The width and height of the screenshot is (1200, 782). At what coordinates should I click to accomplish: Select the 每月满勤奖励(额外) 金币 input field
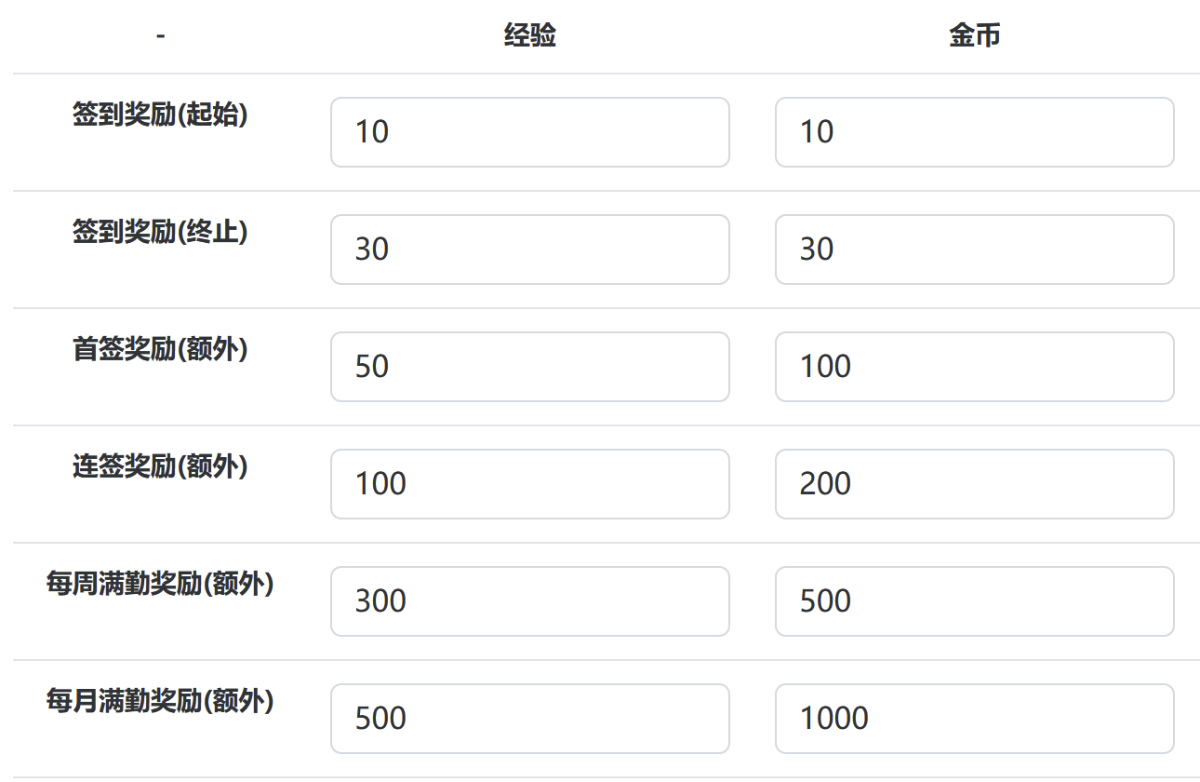coord(974,718)
